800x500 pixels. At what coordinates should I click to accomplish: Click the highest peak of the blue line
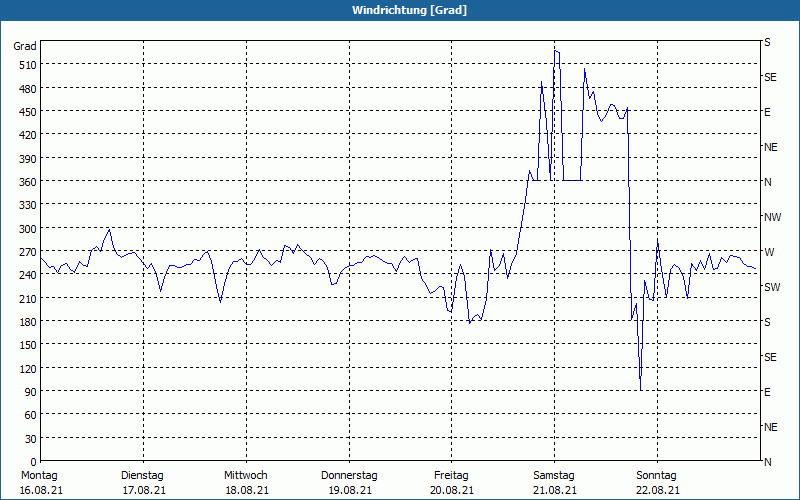click(556, 50)
